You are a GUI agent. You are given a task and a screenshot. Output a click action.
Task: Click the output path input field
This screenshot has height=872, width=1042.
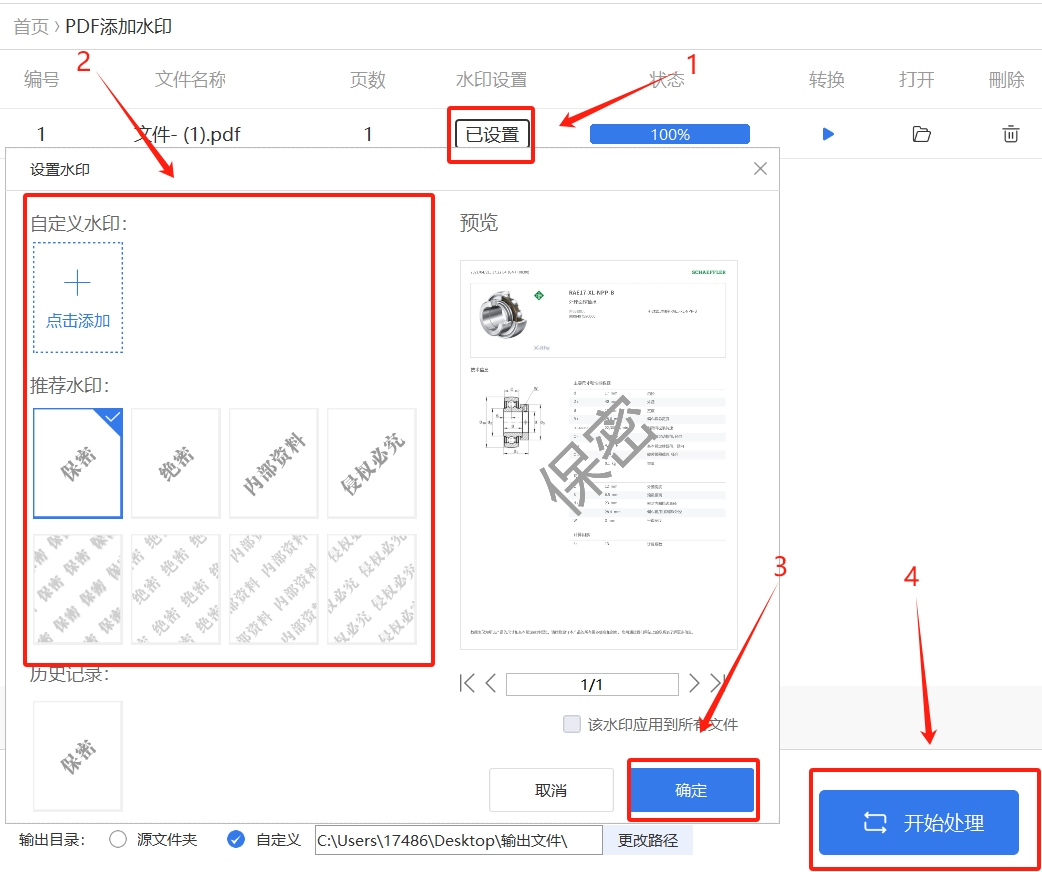[457, 840]
